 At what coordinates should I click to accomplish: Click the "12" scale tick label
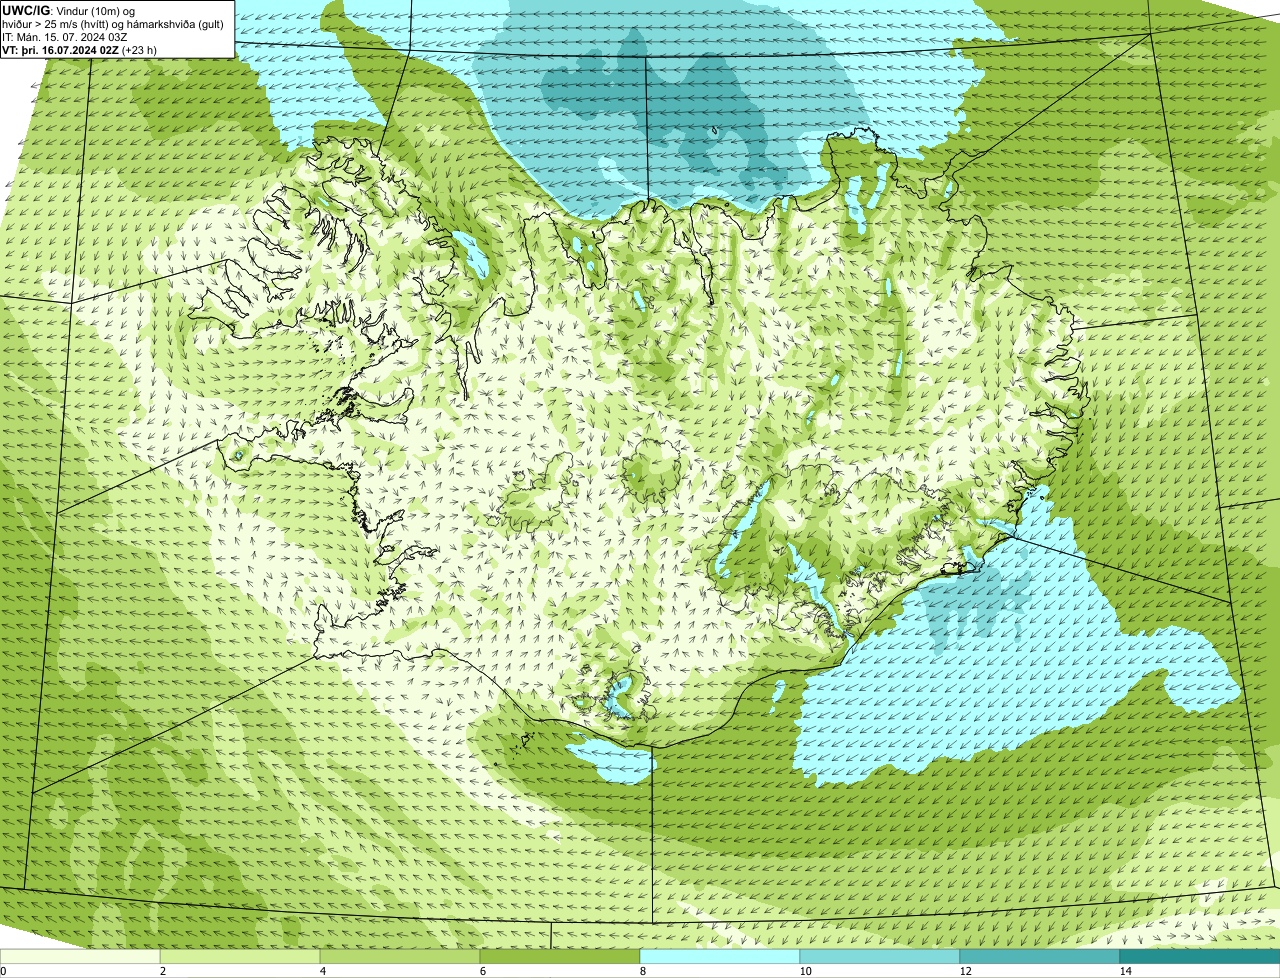coord(965,971)
